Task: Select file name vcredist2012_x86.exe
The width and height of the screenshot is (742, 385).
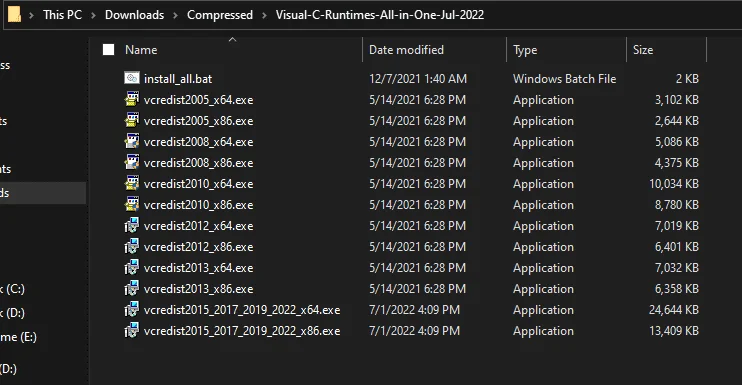Action: pyautogui.click(x=198, y=246)
